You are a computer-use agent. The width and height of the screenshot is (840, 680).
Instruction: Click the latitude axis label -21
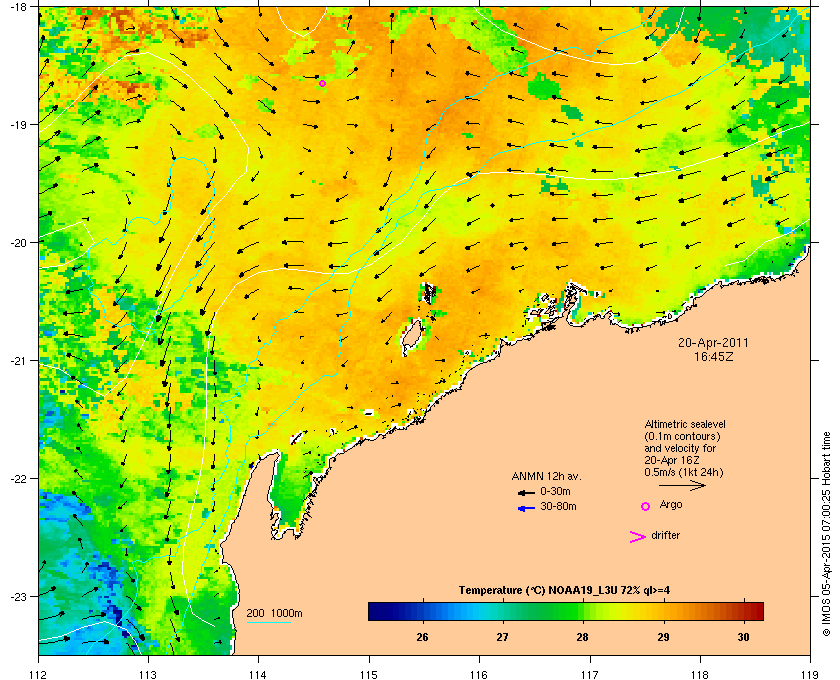click(x=18, y=360)
